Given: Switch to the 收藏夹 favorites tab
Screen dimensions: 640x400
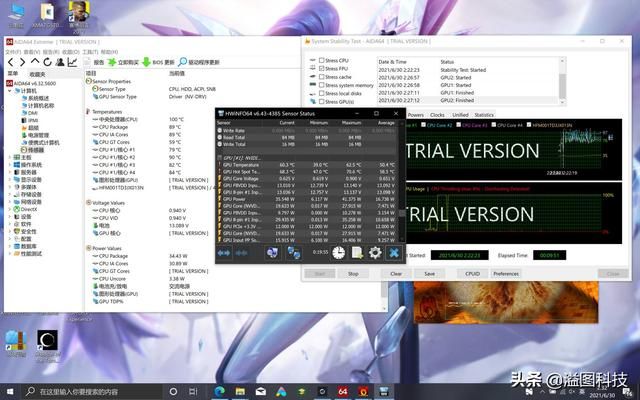Looking at the screenshot, I should click(x=38, y=74).
